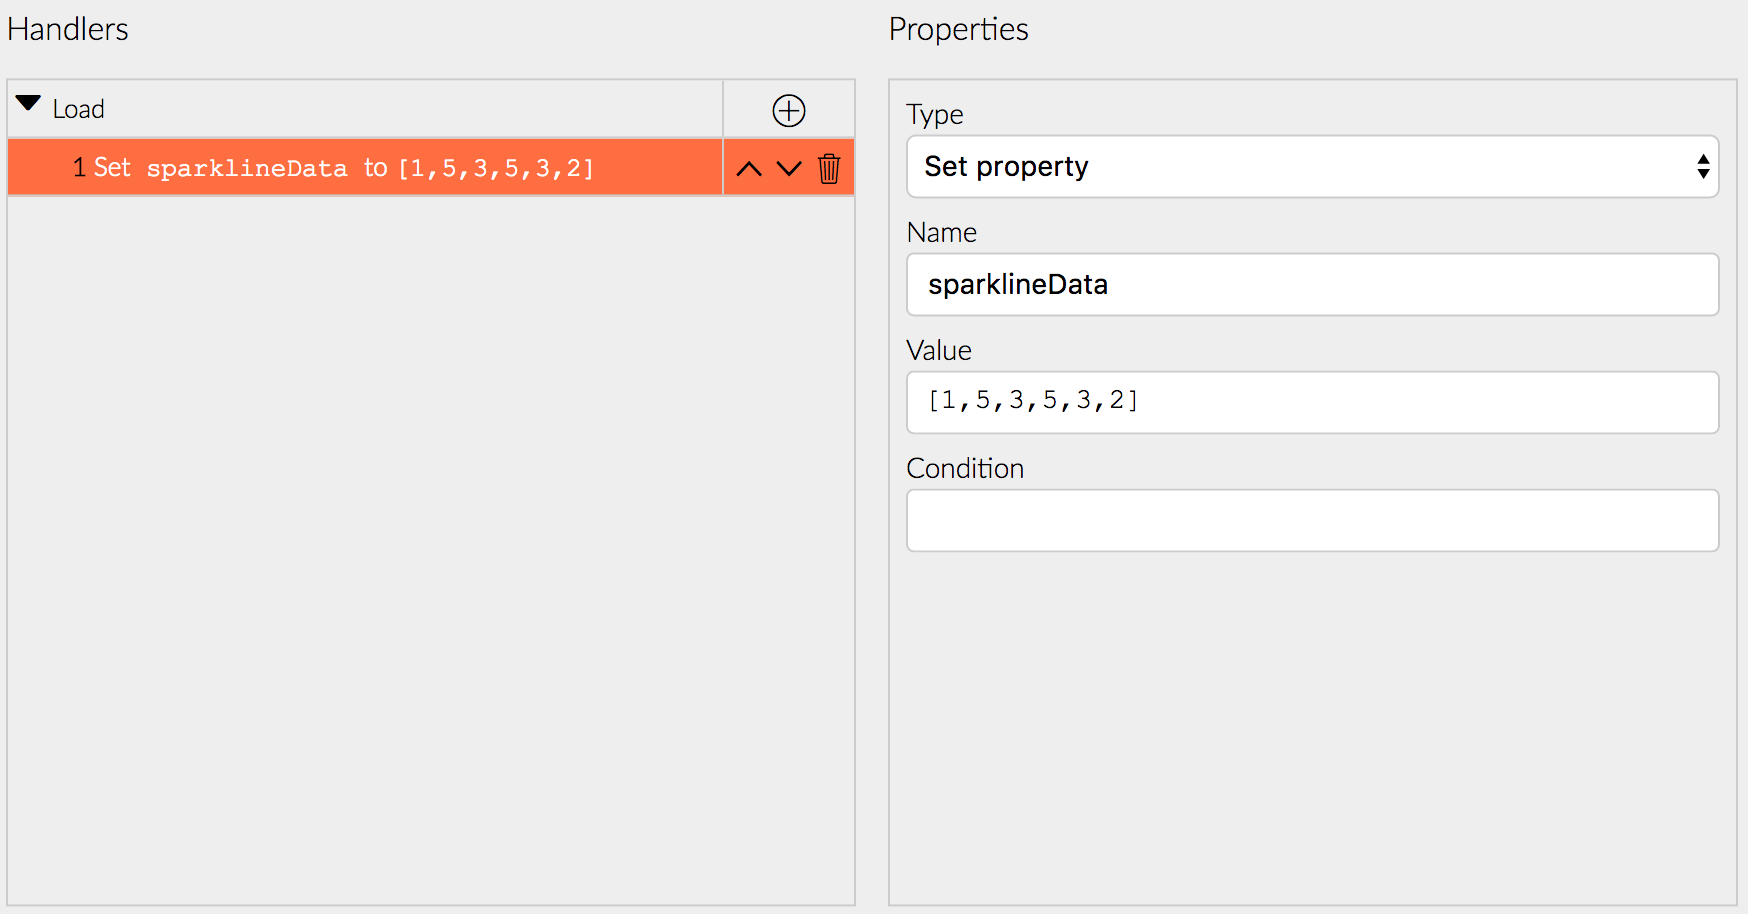Screen dimensions: 1748x914
Task: Click the Name field label
Action: click(x=942, y=232)
